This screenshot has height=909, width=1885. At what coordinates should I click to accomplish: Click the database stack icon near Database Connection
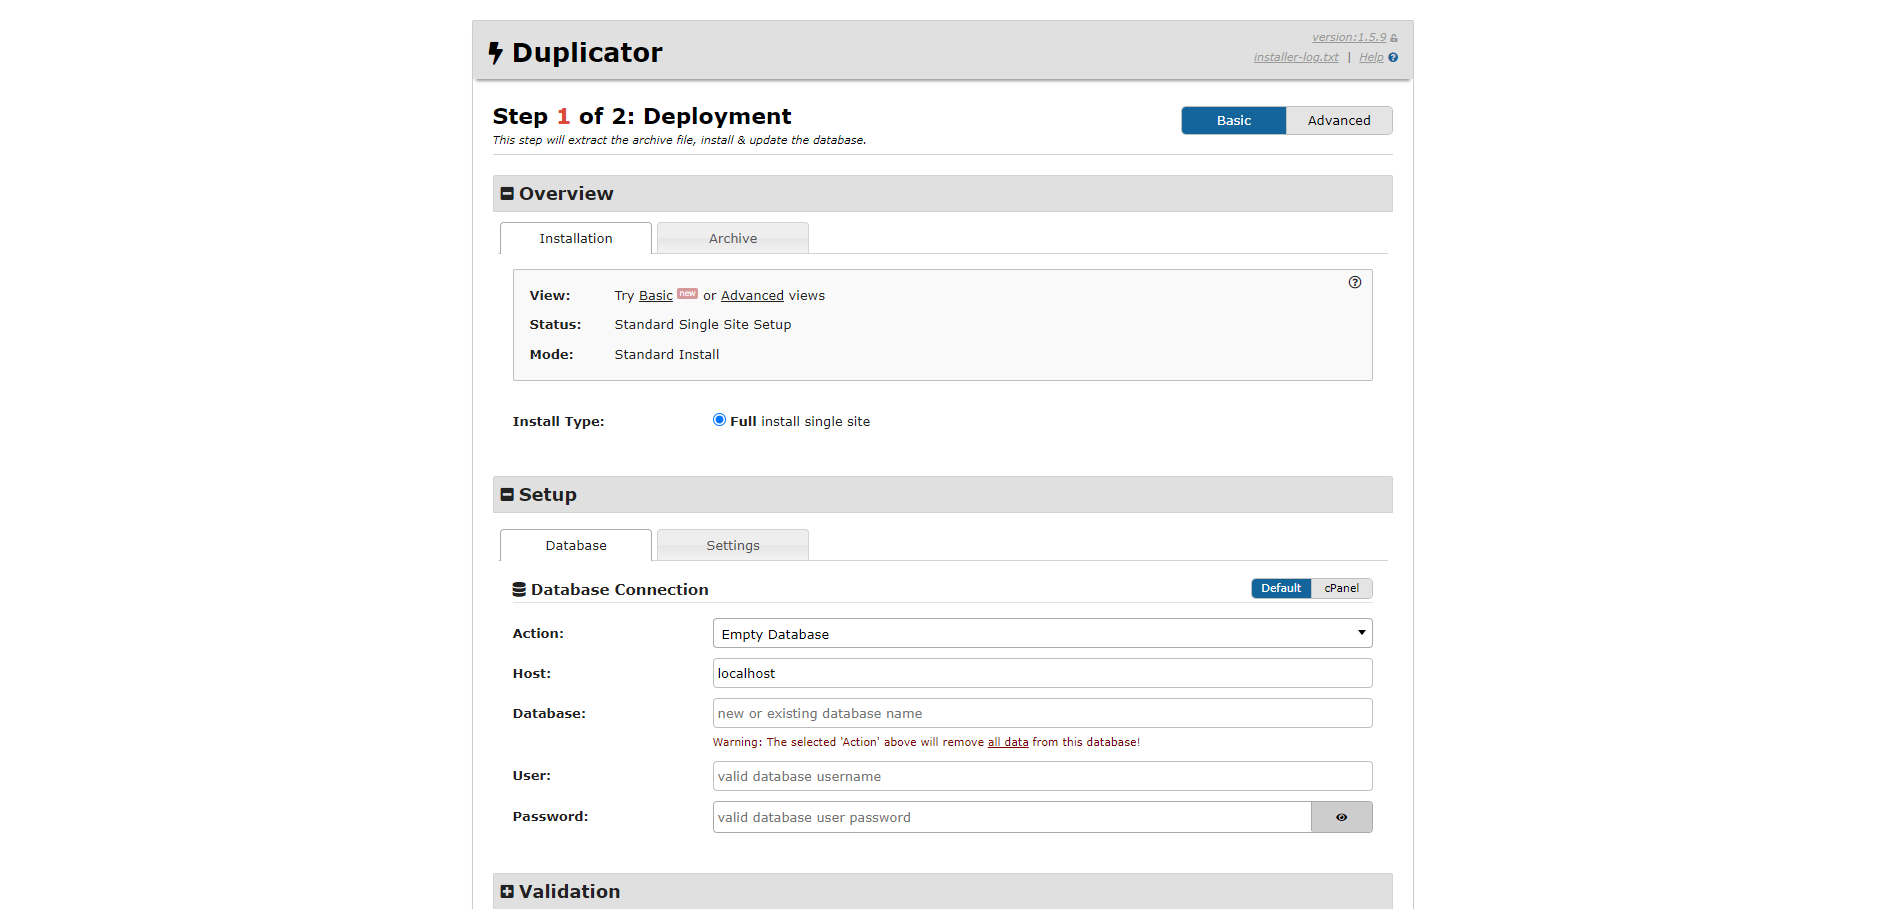point(519,590)
